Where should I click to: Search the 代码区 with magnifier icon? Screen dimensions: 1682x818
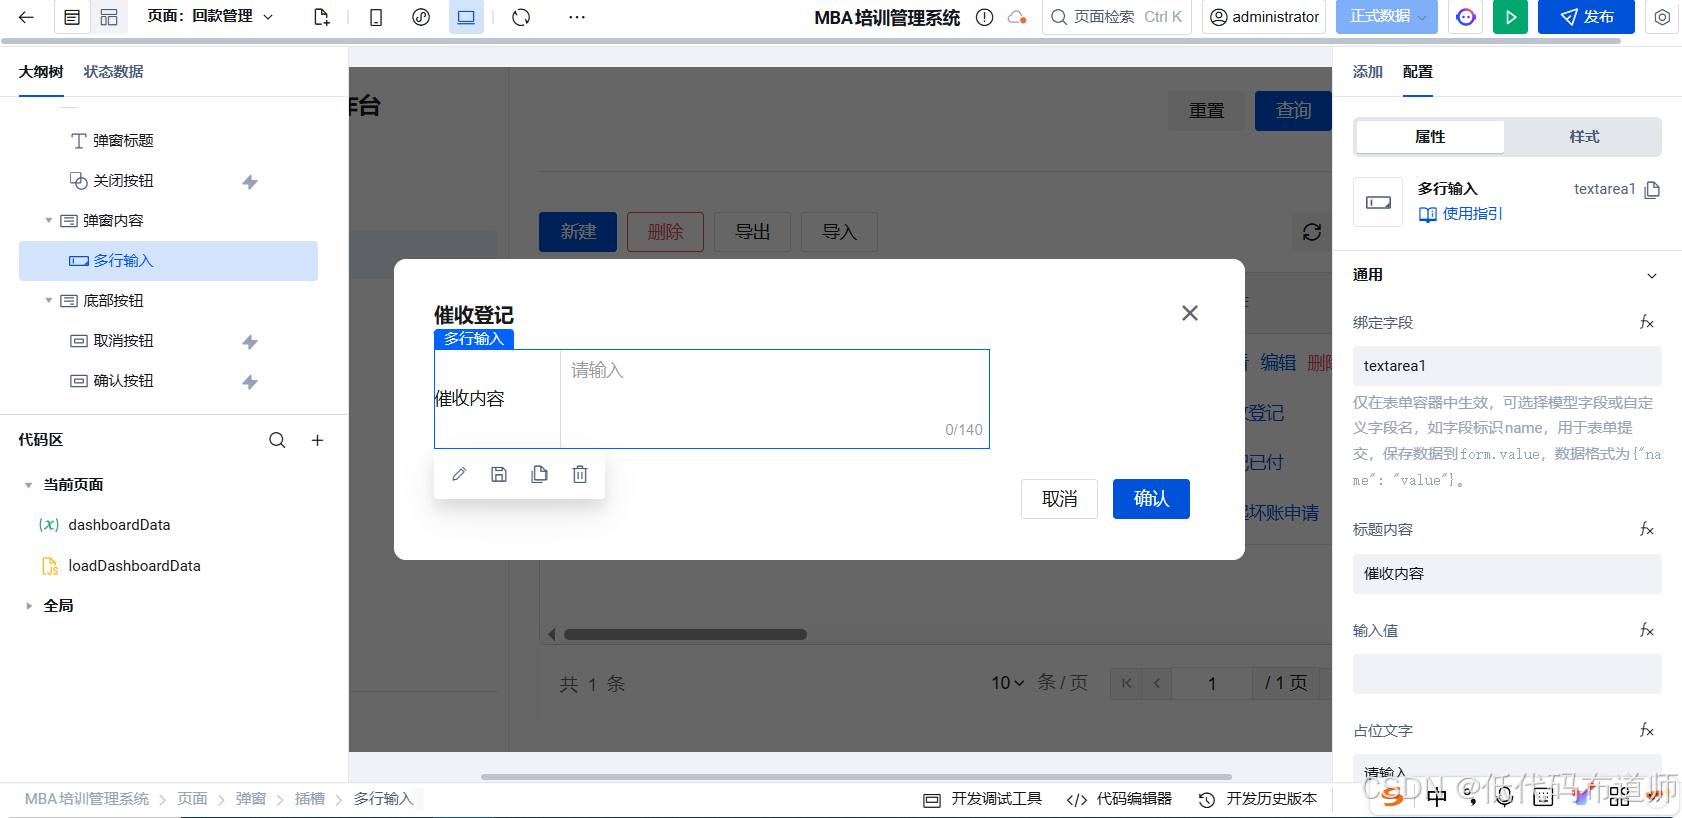pyautogui.click(x=277, y=440)
